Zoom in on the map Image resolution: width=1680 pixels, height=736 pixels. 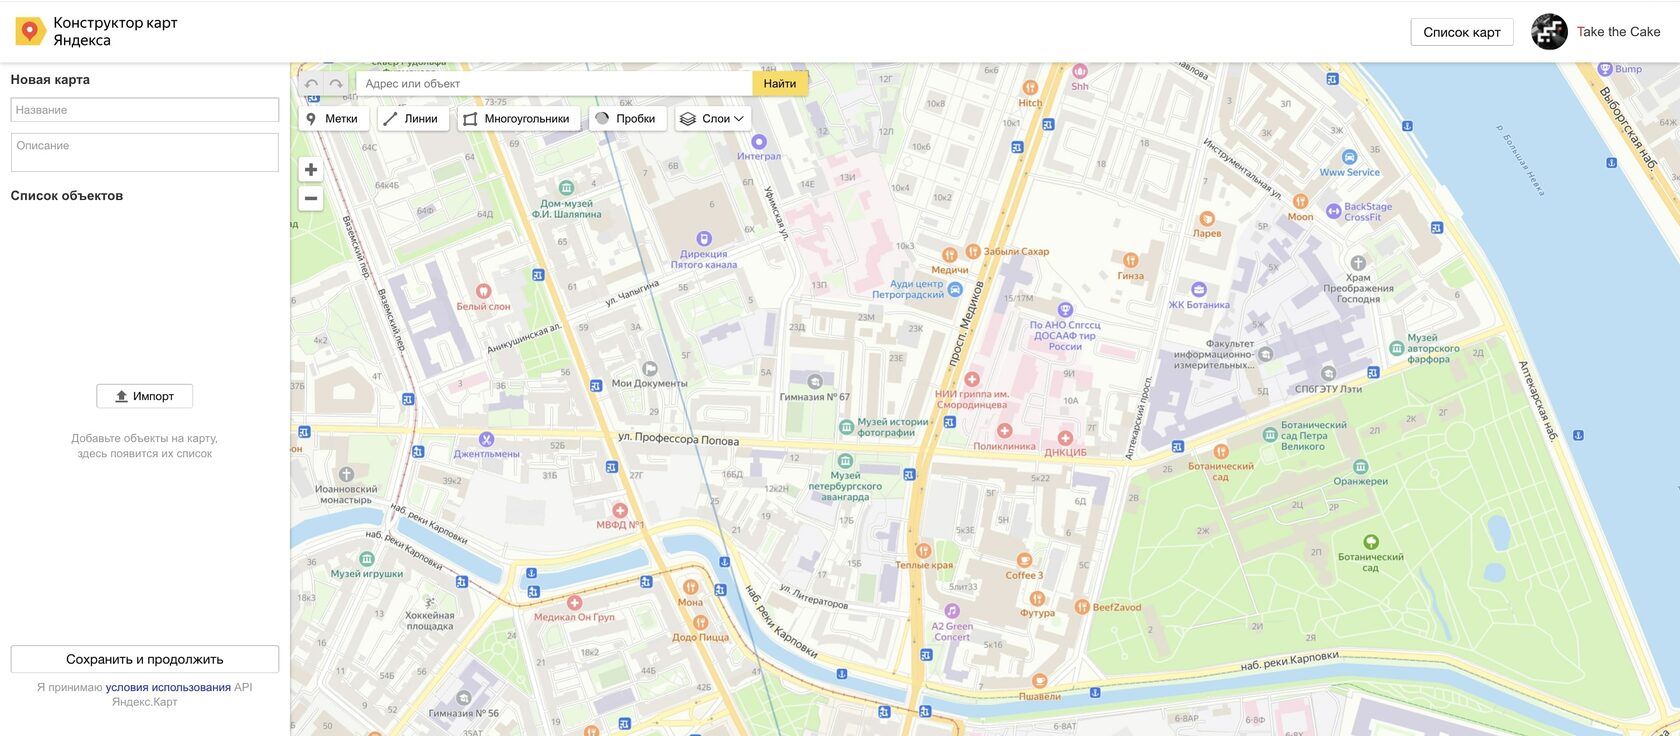point(311,170)
